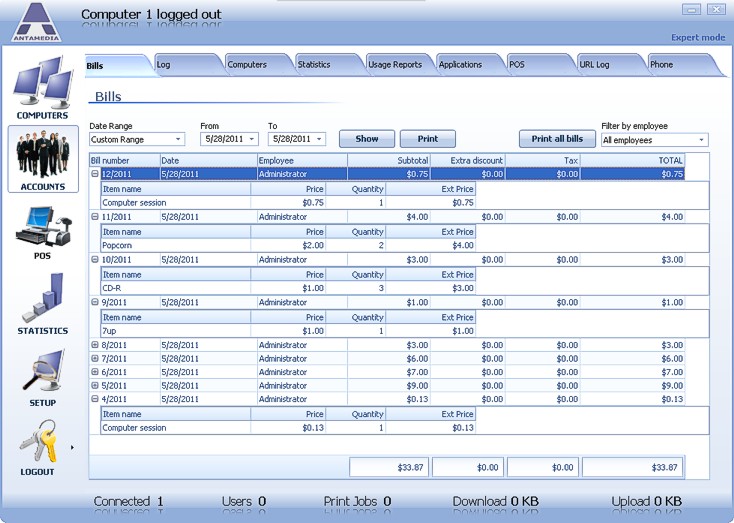Open the From date picker
Image resolution: width=734 pixels, height=523 pixels.
[229, 139]
